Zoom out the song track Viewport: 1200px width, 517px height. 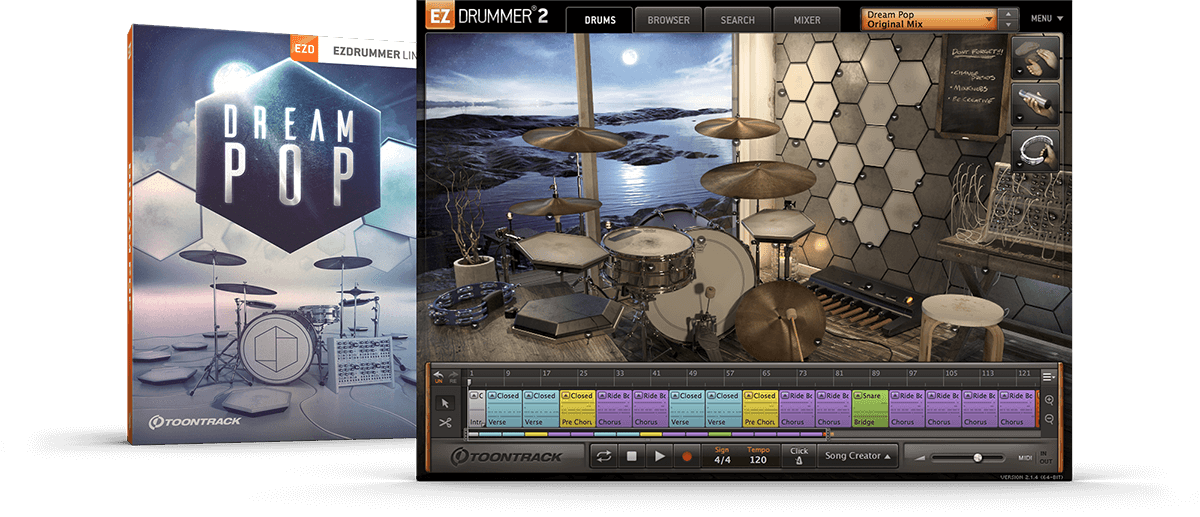tap(1049, 418)
